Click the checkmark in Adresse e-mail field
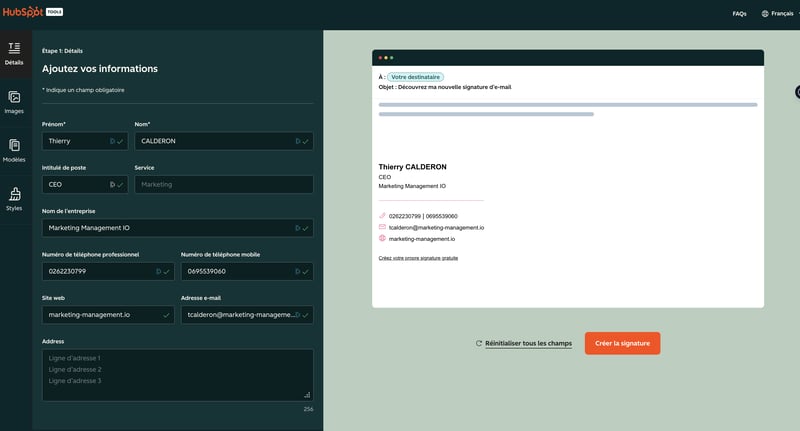The width and height of the screenshot is (800, 431). click(305, 315)
